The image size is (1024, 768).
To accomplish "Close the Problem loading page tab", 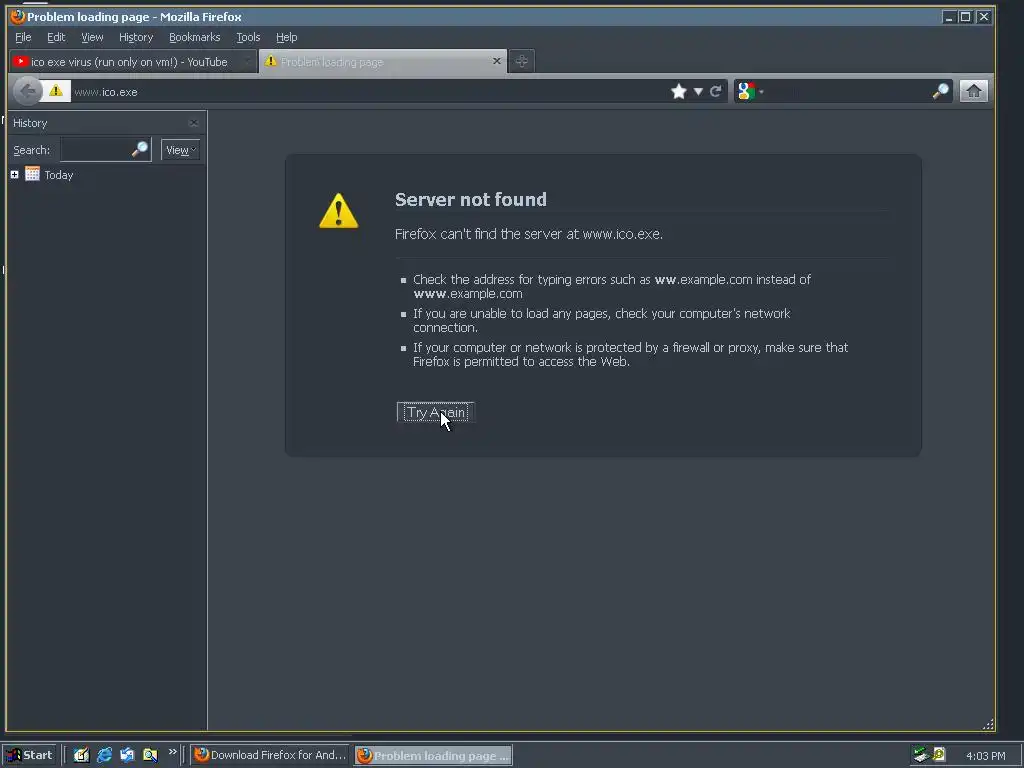I will coord(496,61).
